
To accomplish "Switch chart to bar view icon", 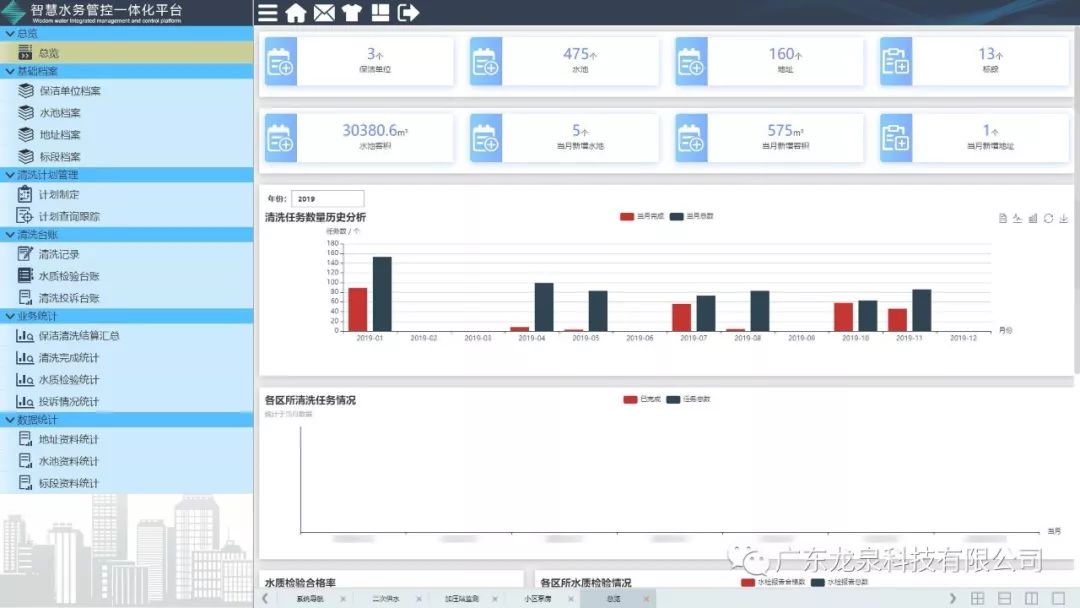I will 1033,219.
